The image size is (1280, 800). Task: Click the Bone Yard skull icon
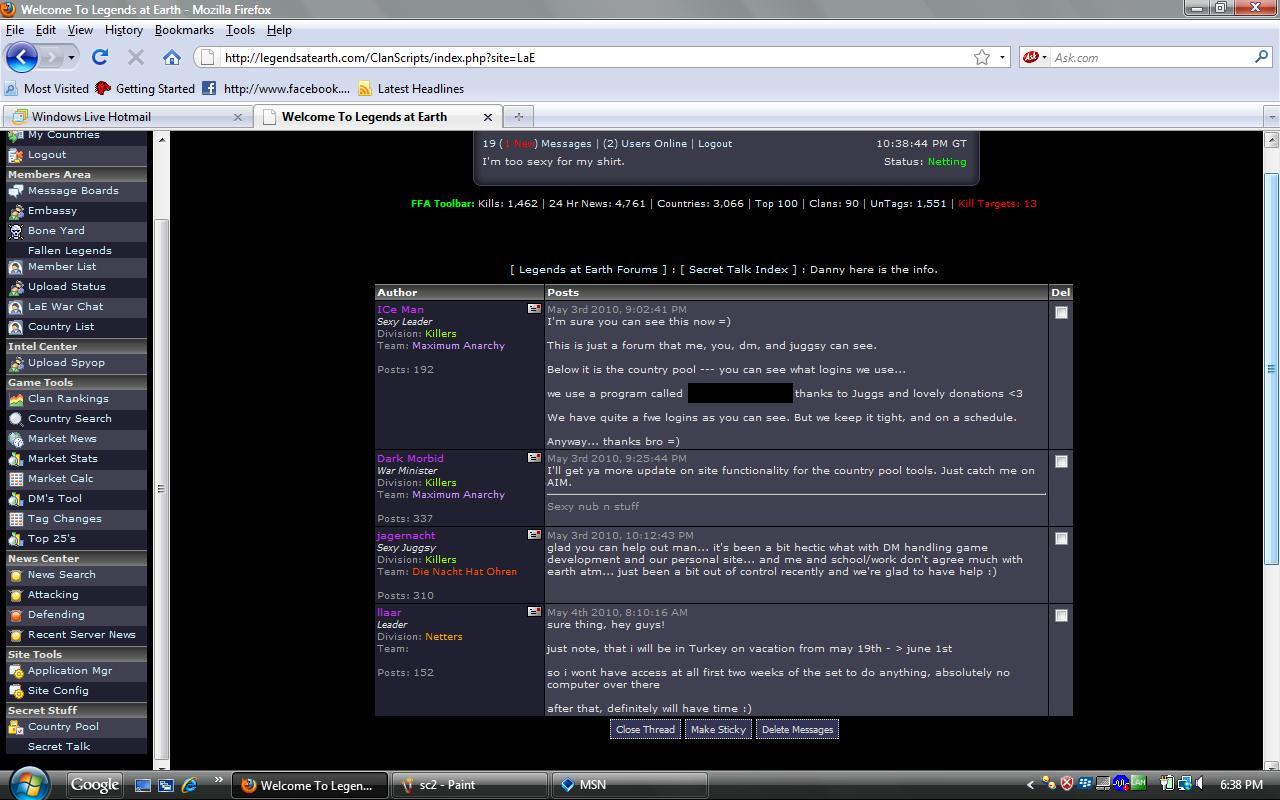point(16,231)
